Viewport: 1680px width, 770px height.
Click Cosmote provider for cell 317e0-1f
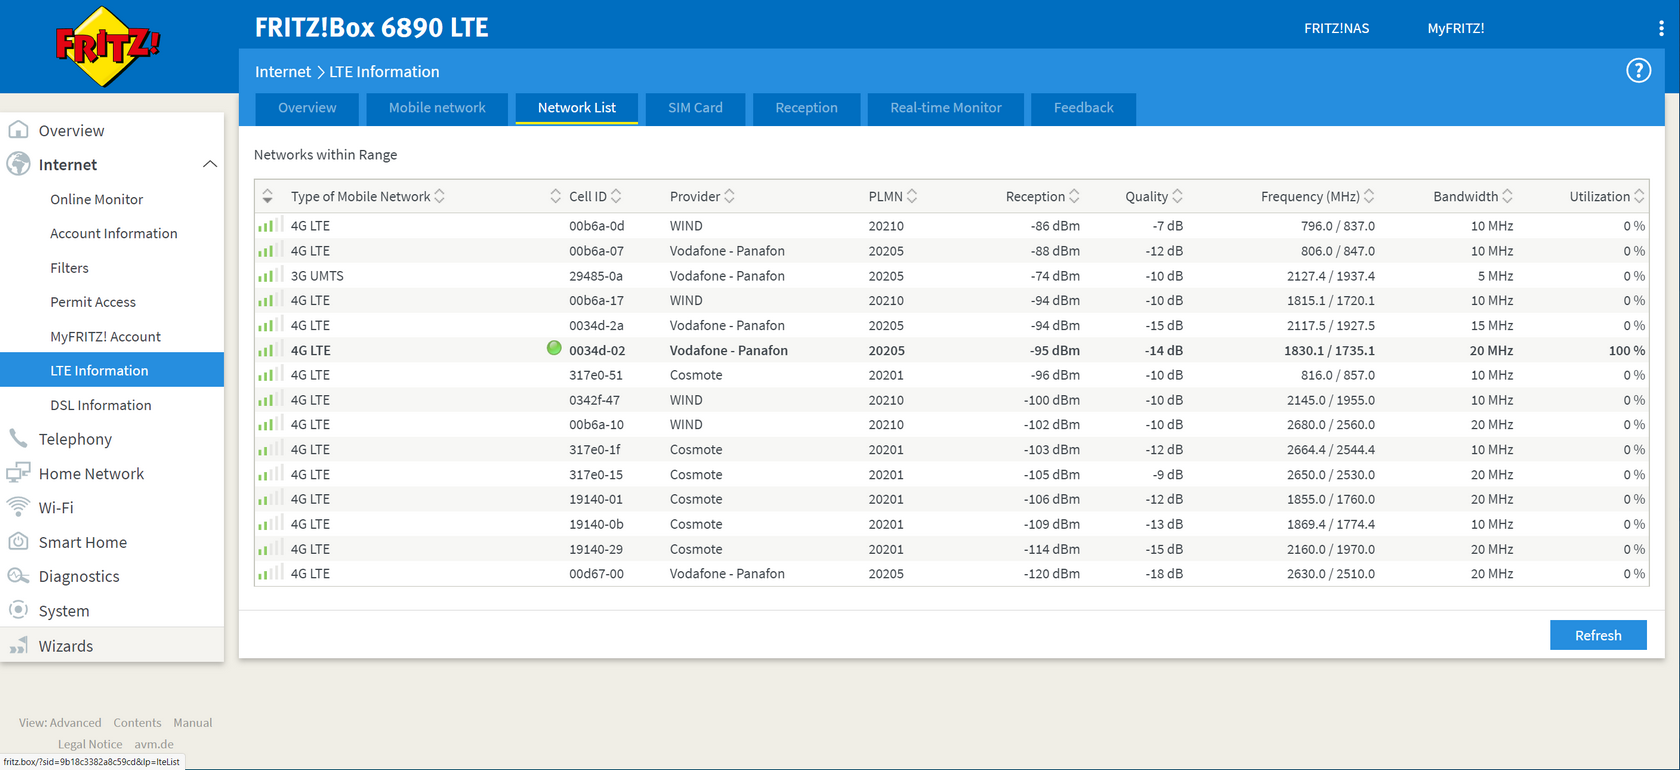(696, 450)
